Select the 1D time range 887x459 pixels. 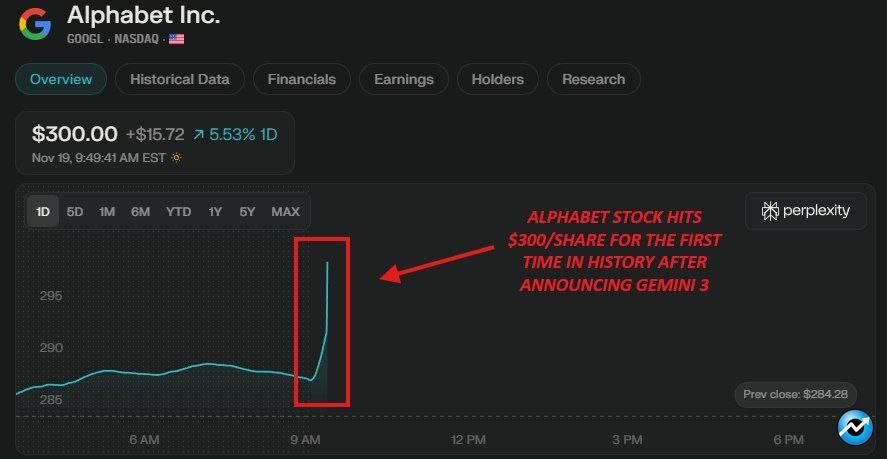coord(43,211)
